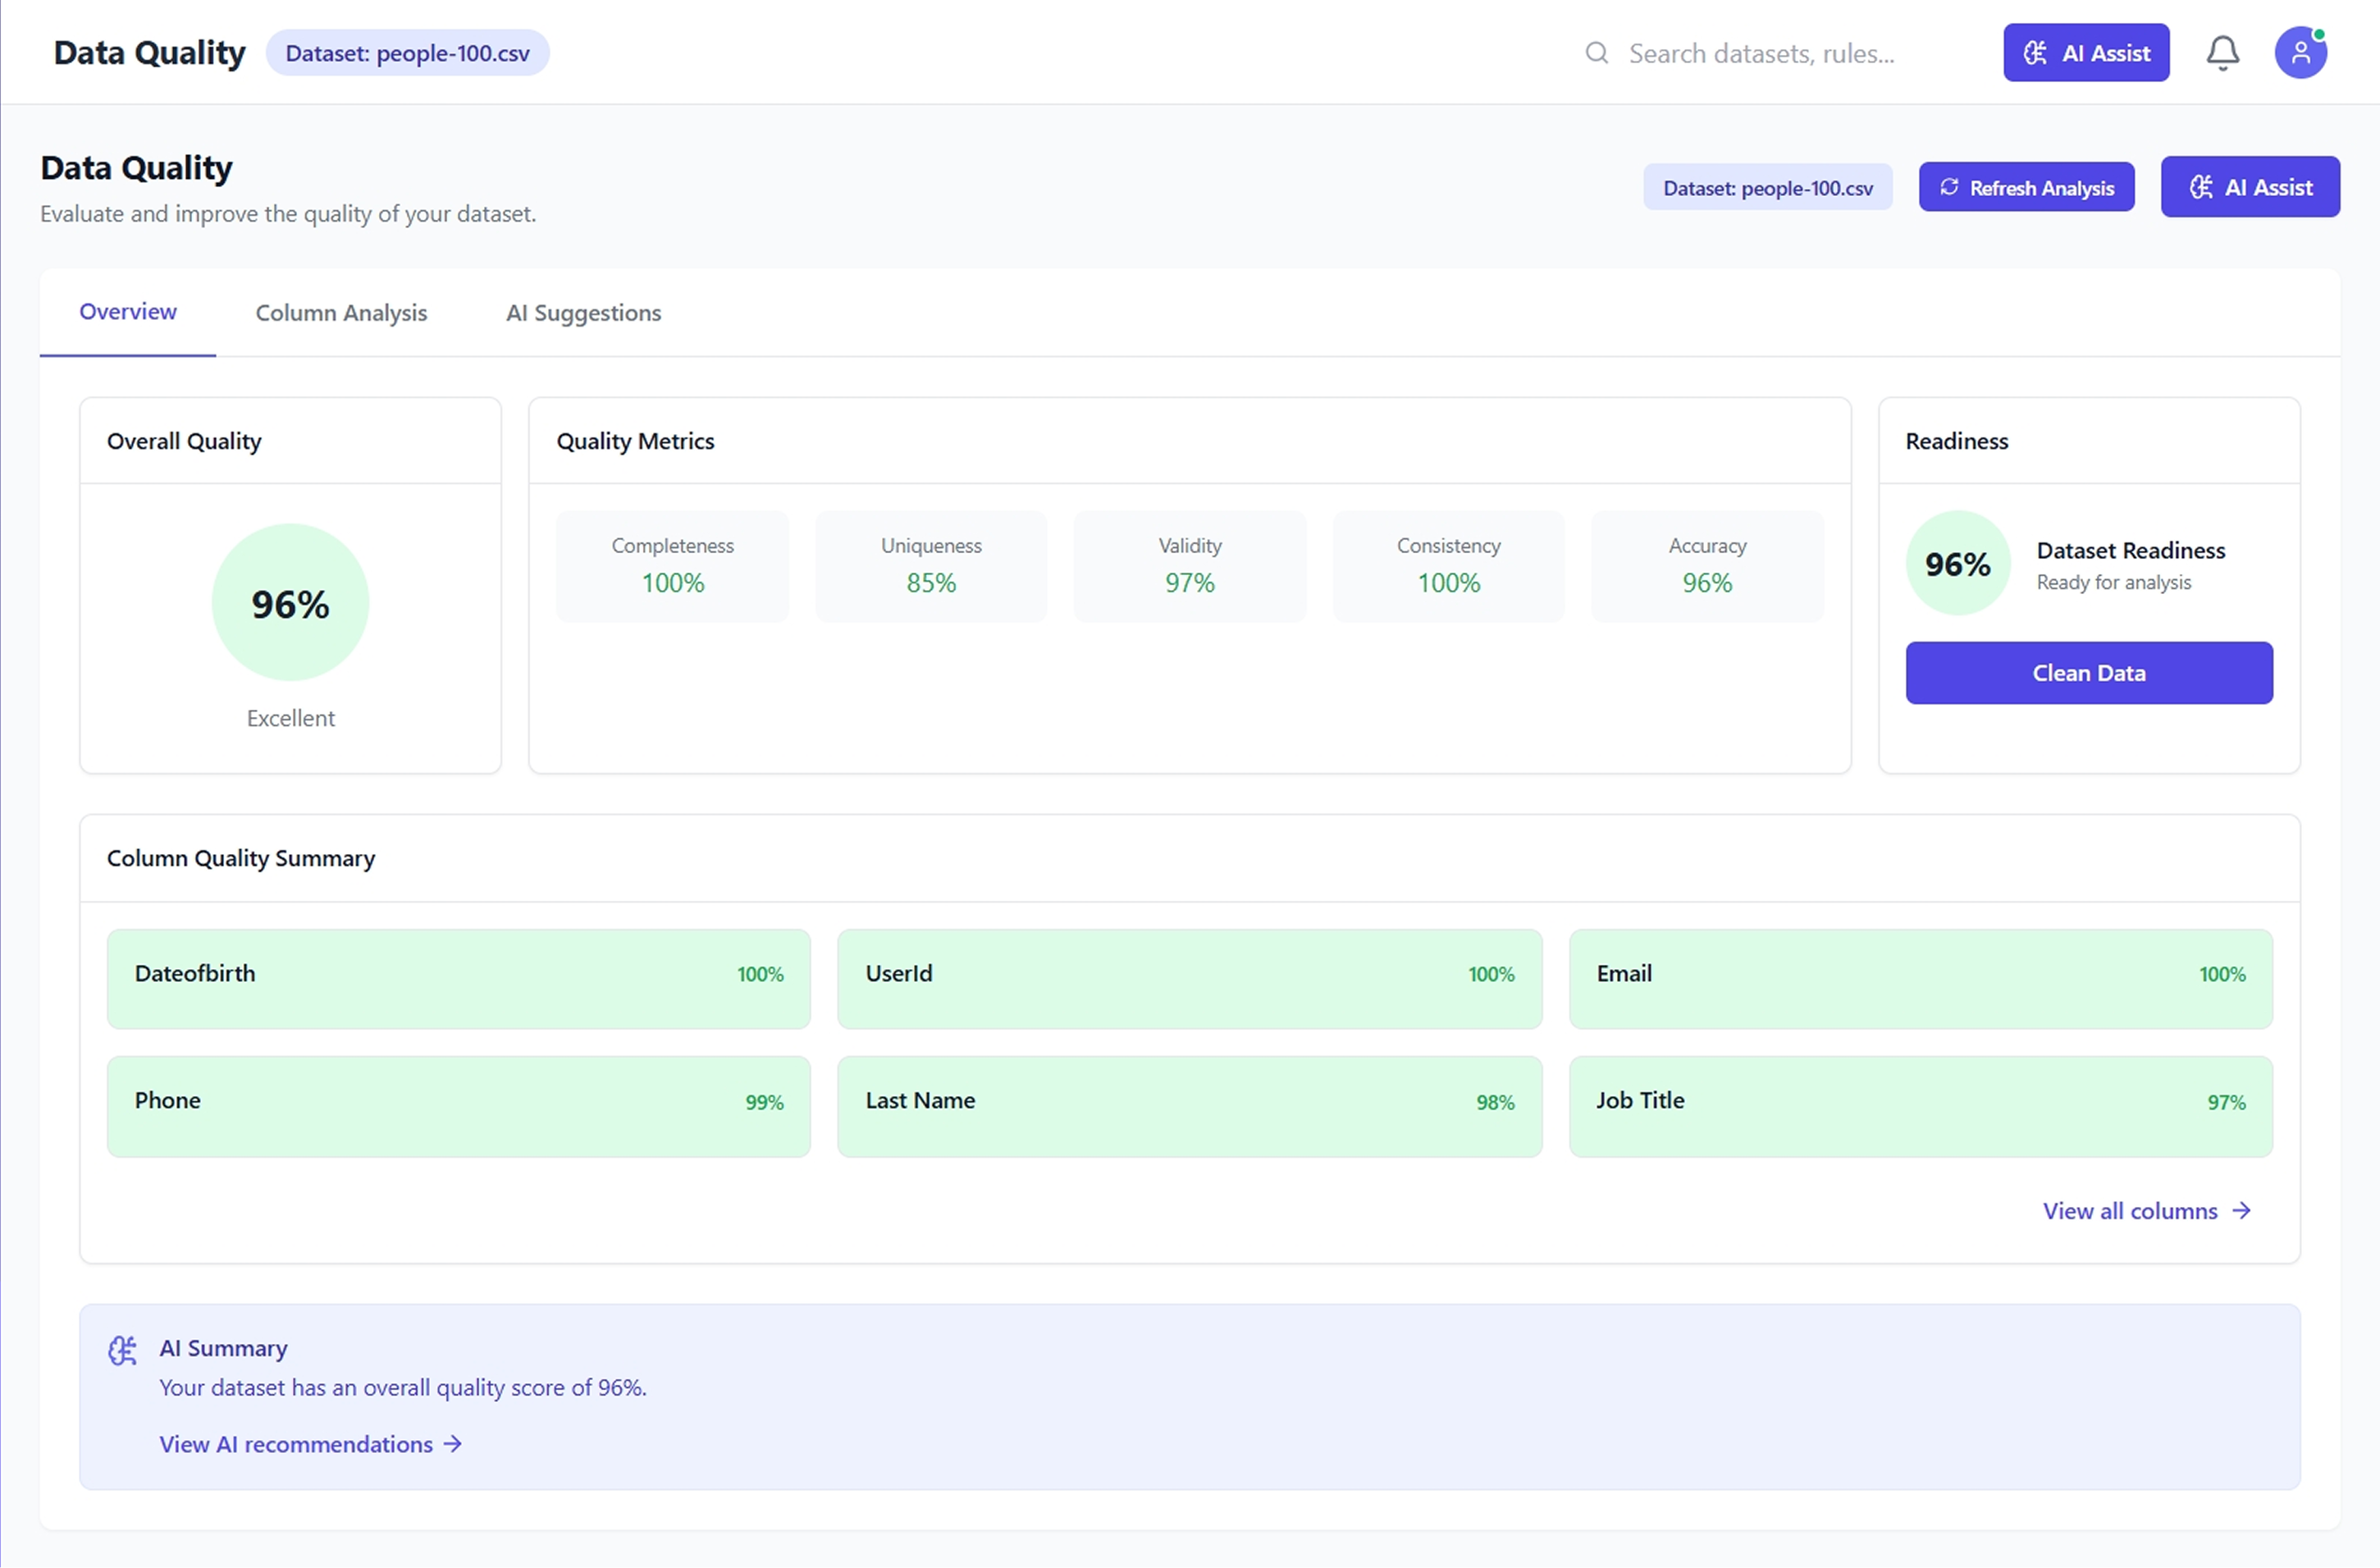Click the top bar Dataset people-100.csv badge
2380x1568 pixels.
click(x=407, y=53)
